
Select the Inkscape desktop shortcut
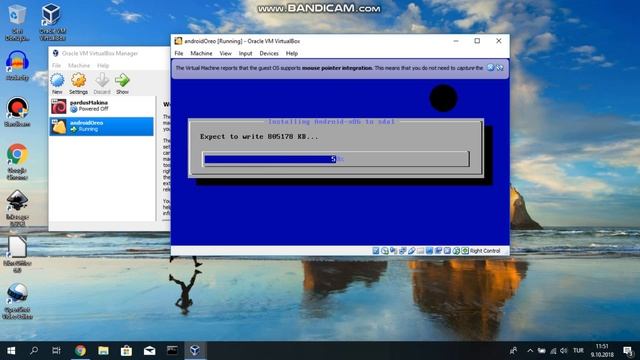pos(17,207)
